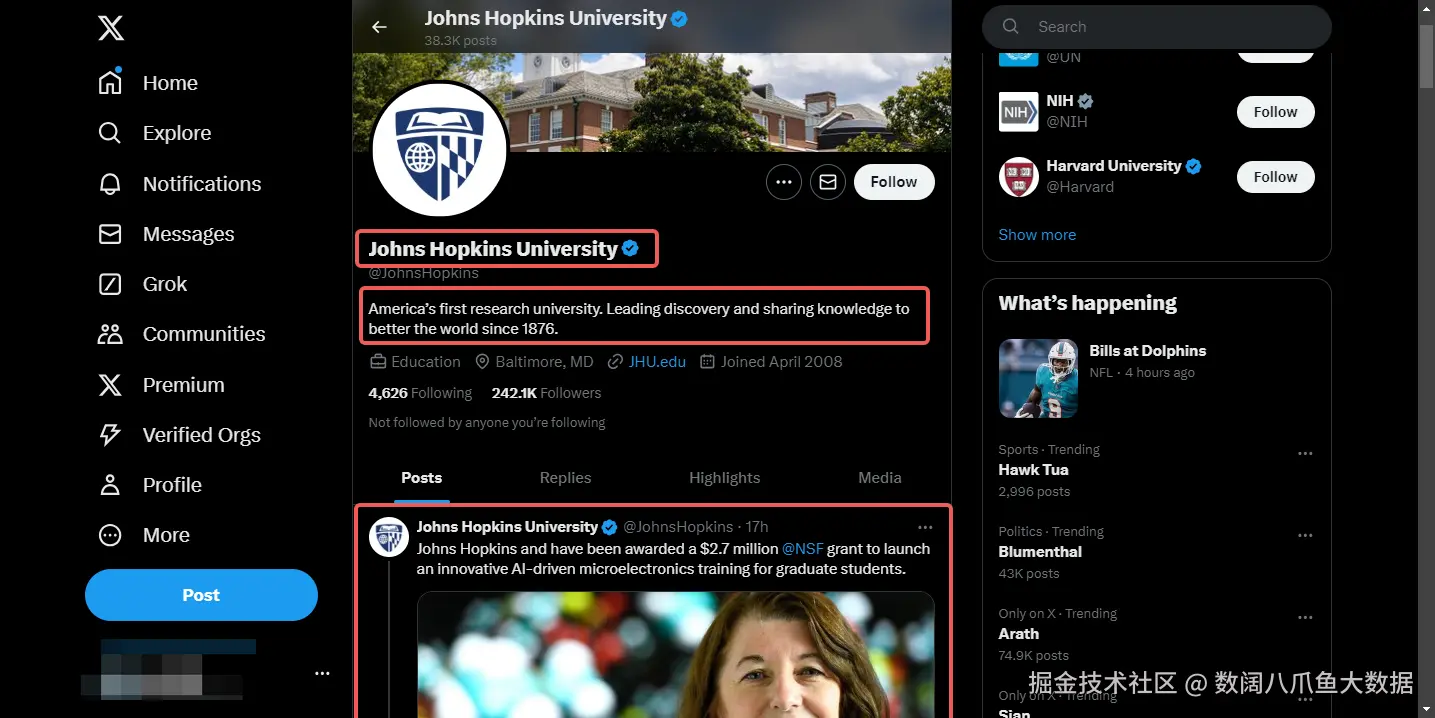This screenshot has height=718, width=1435.
Task: Open Verified Orgs in the sidebar
Action: coord(179,435)
